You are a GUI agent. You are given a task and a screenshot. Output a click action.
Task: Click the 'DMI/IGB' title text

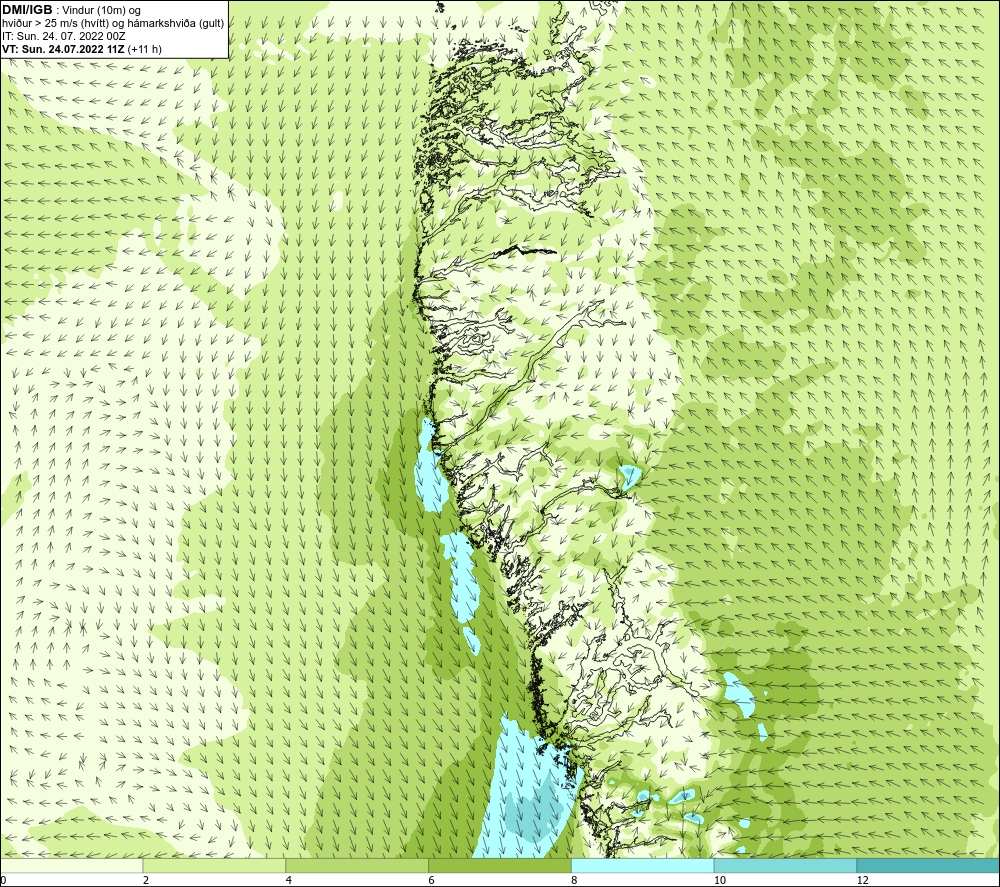[x=27, y=10]
